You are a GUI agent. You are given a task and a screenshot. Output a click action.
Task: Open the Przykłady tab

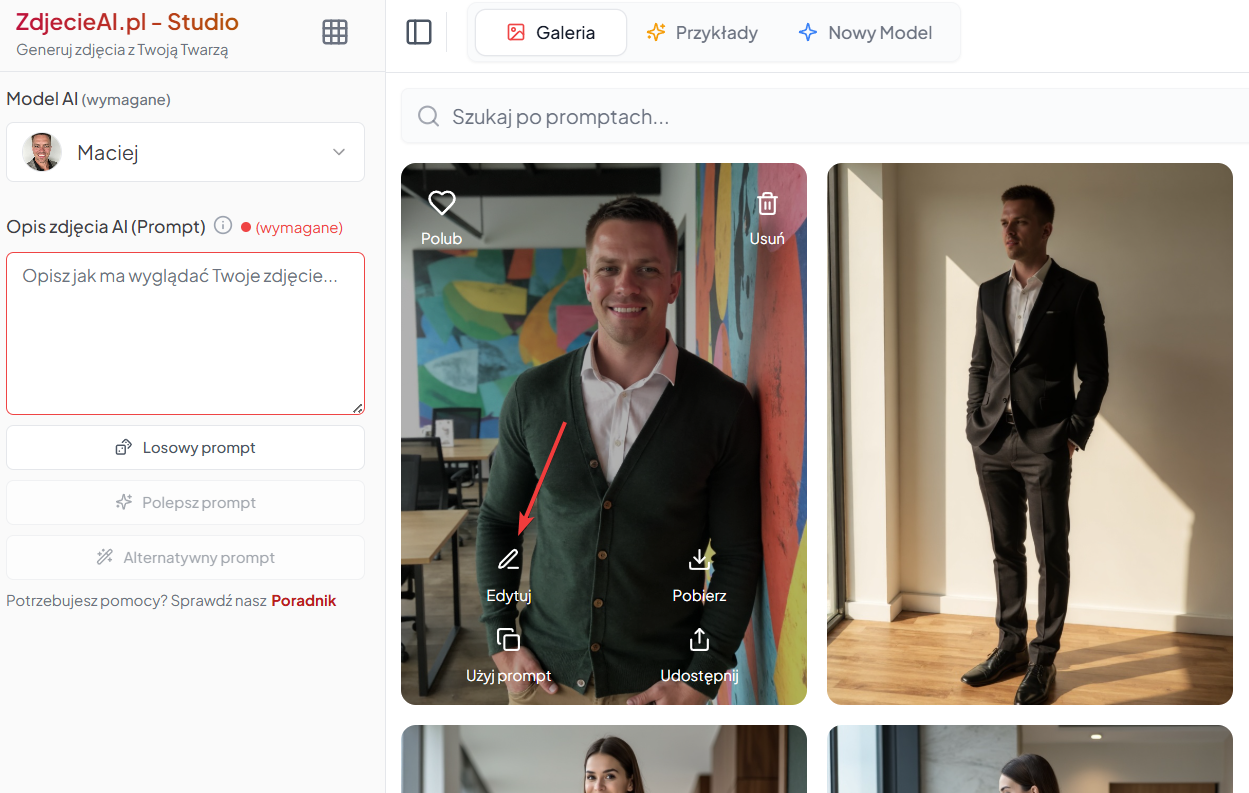(702, 32)
